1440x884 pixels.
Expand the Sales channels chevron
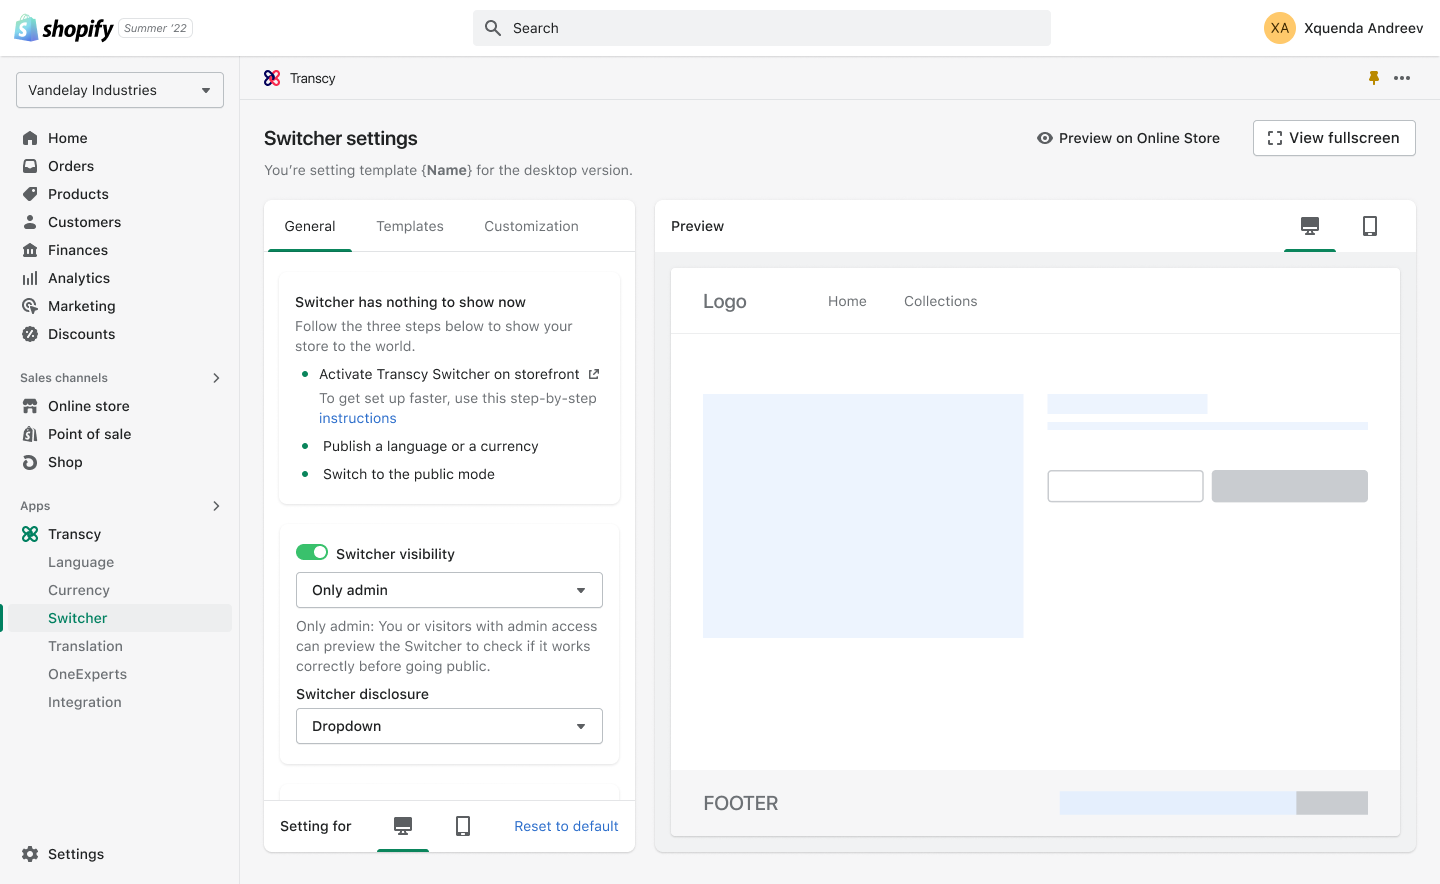click(216, 378)
